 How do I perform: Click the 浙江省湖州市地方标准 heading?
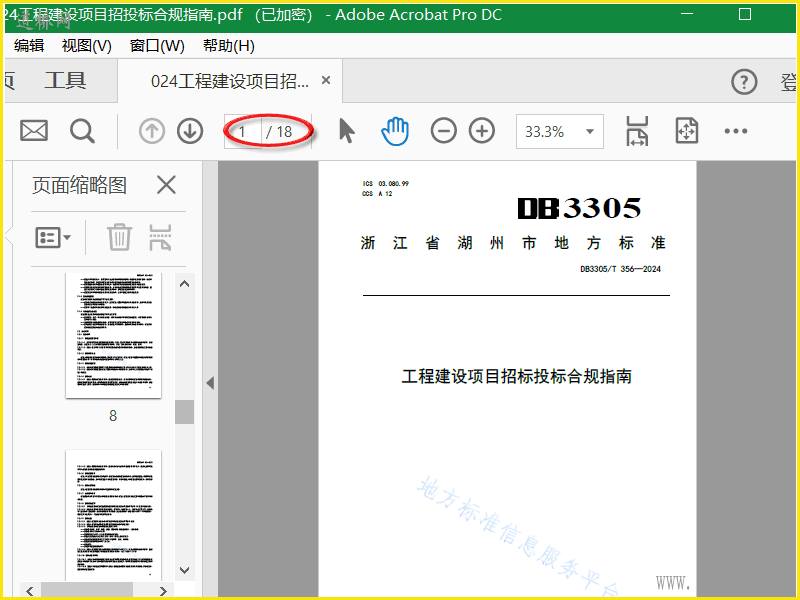[x=513, y=243]
